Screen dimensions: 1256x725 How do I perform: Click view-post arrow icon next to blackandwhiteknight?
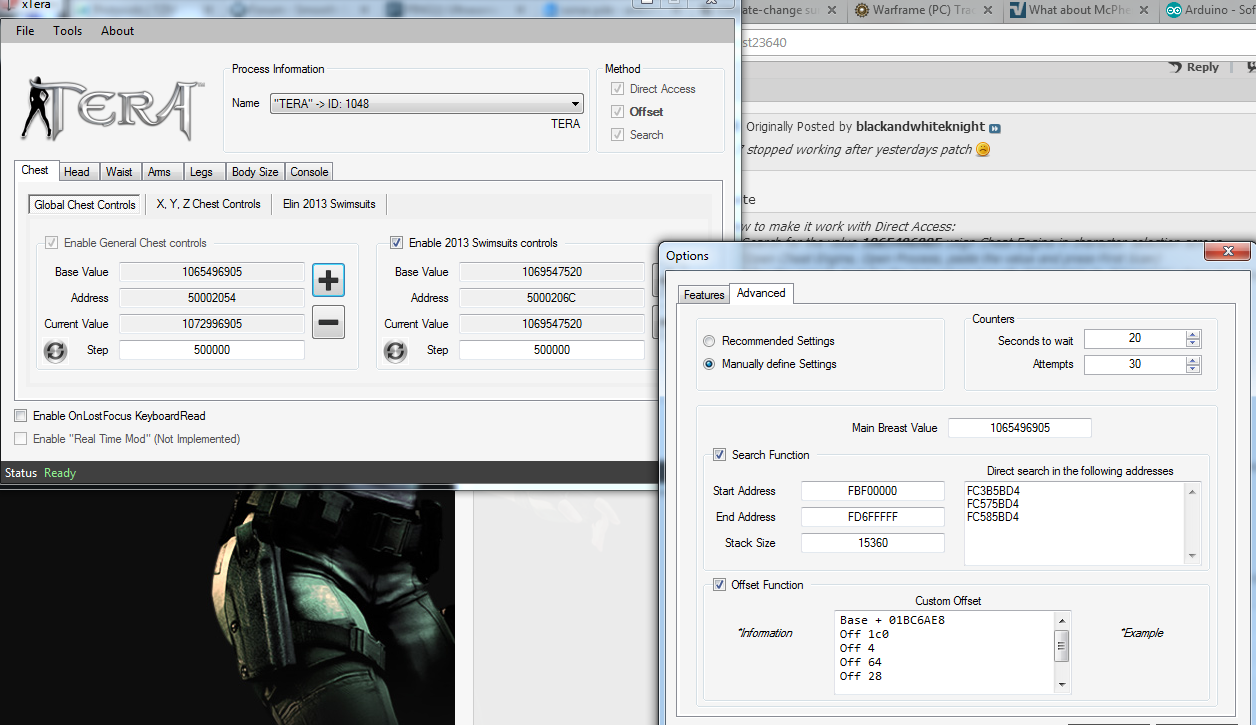pos(995,128)
